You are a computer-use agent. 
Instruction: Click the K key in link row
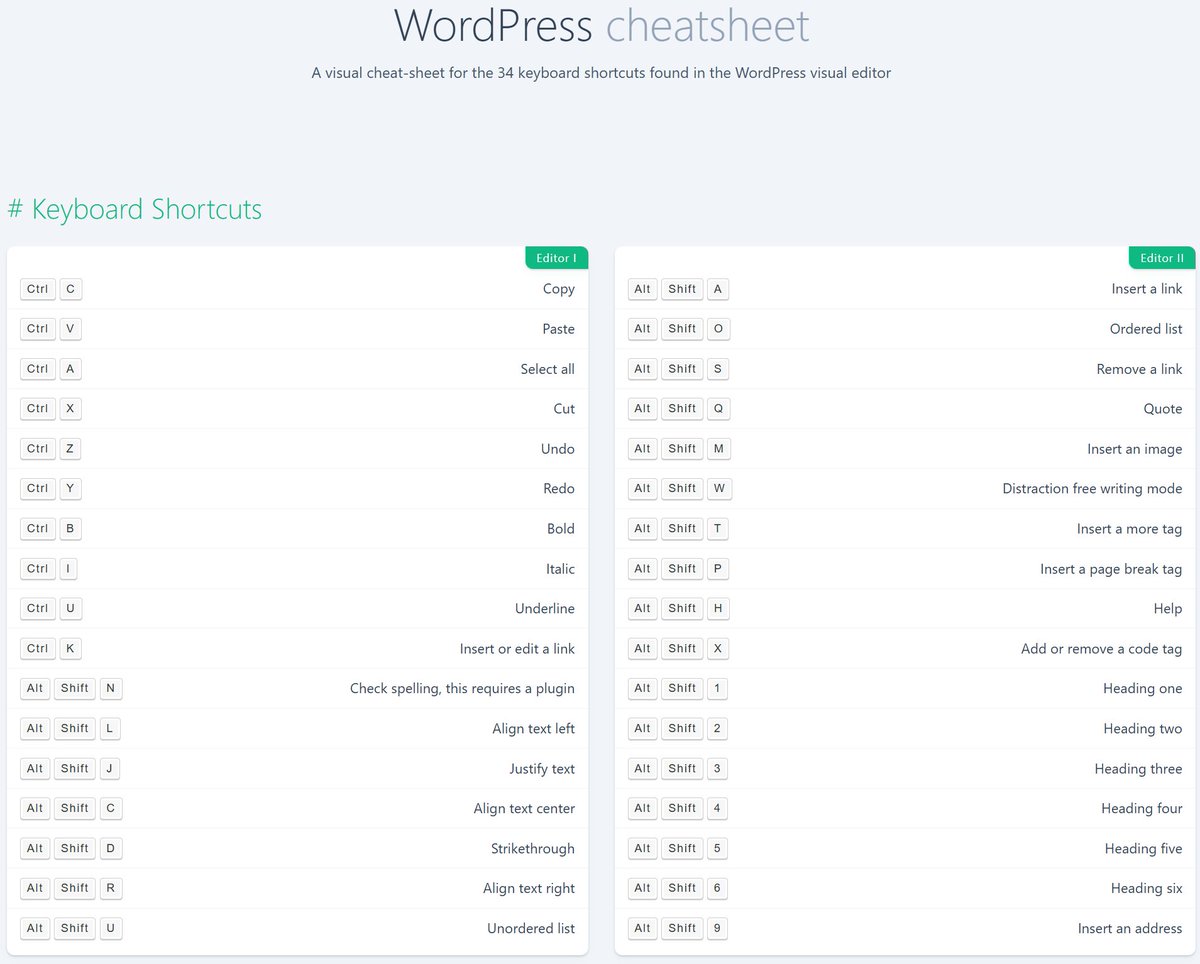70,649
